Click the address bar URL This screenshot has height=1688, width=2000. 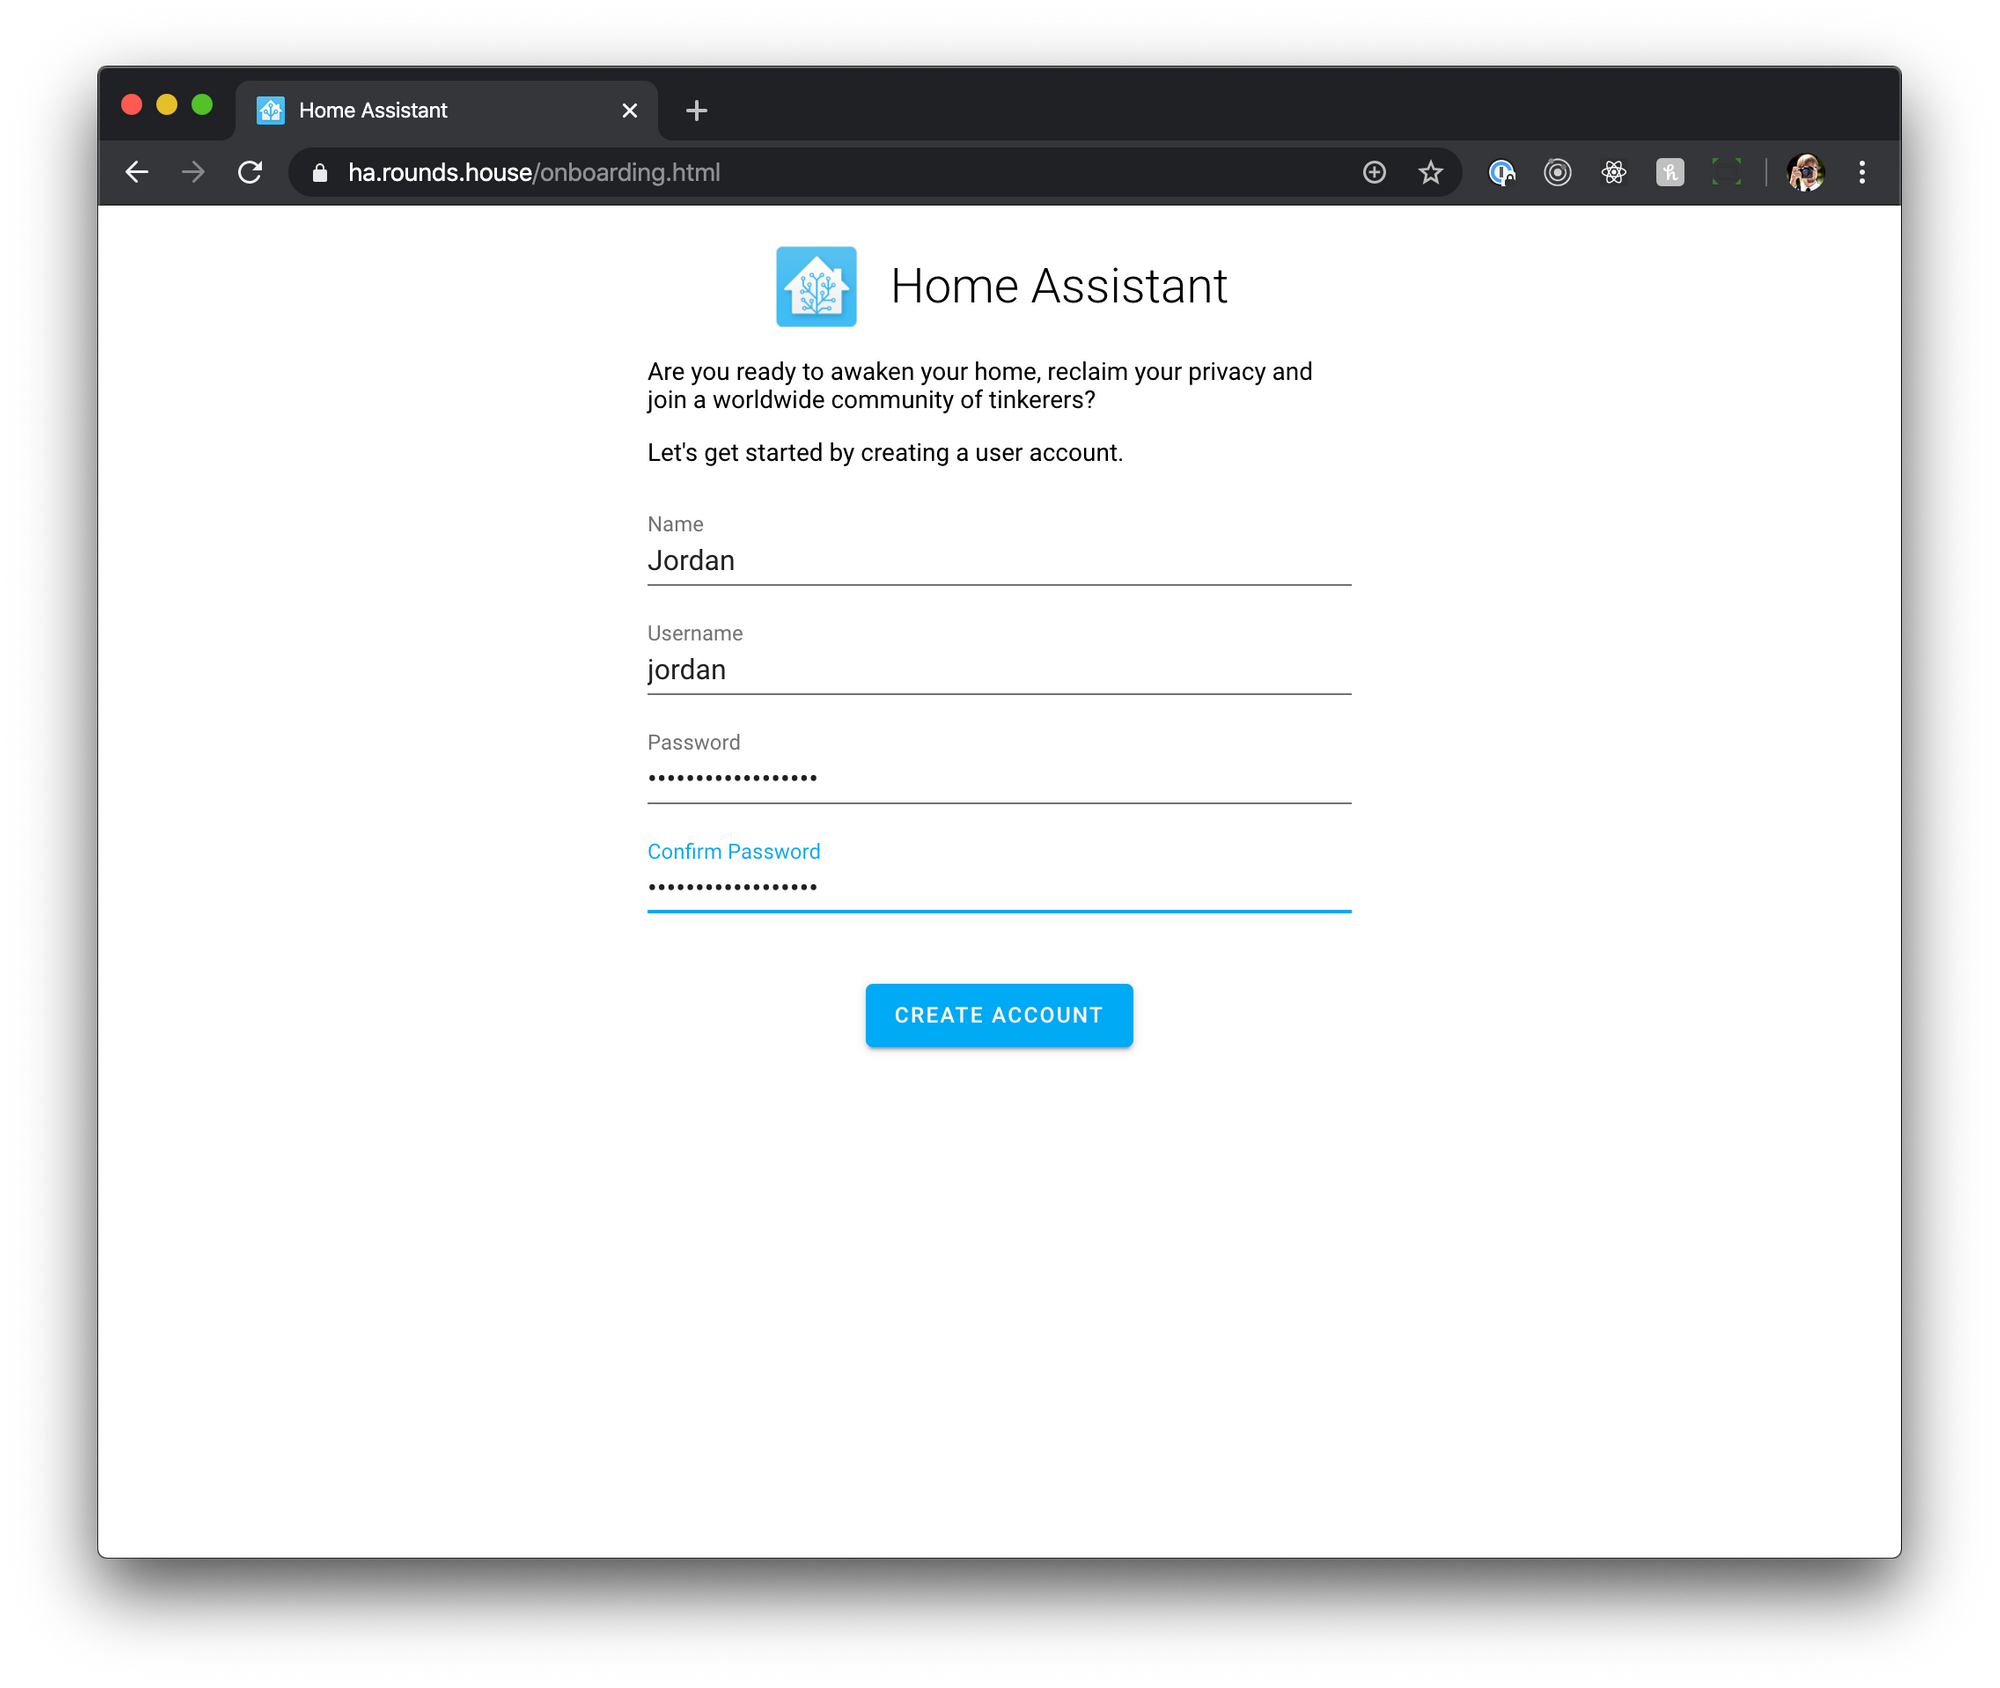pyautogui.click(x=534, y=172)
